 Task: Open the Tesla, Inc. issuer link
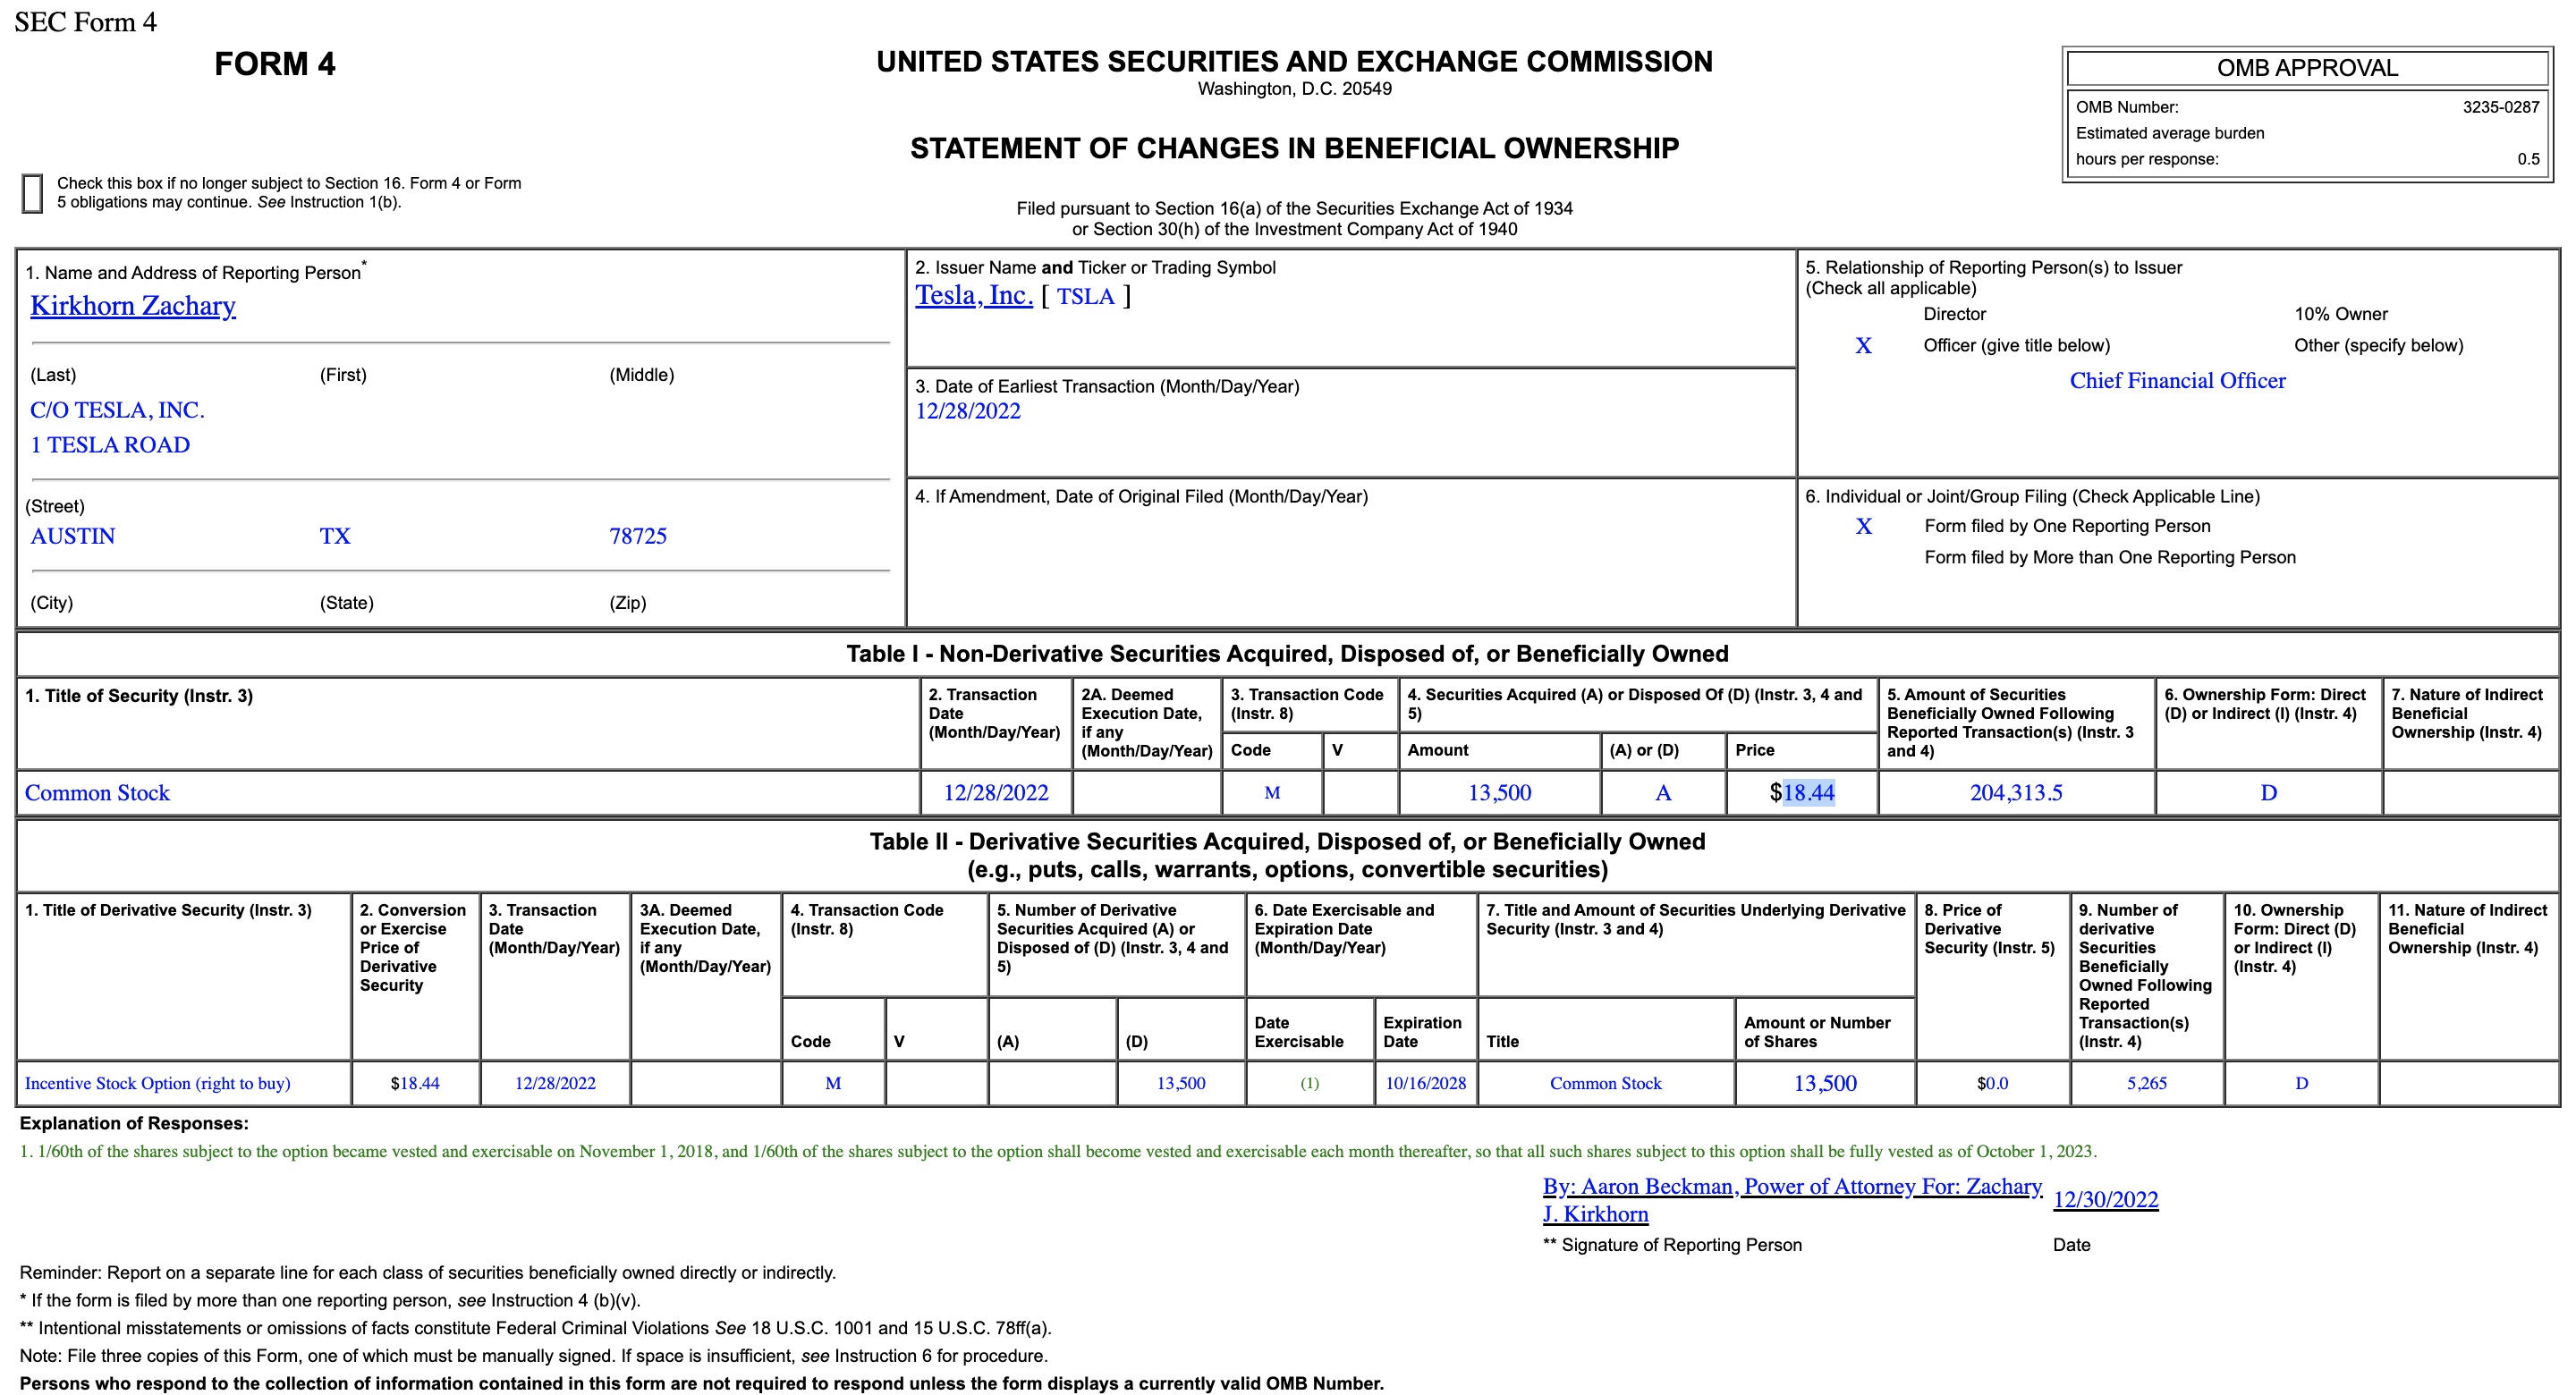click(974, 296)
